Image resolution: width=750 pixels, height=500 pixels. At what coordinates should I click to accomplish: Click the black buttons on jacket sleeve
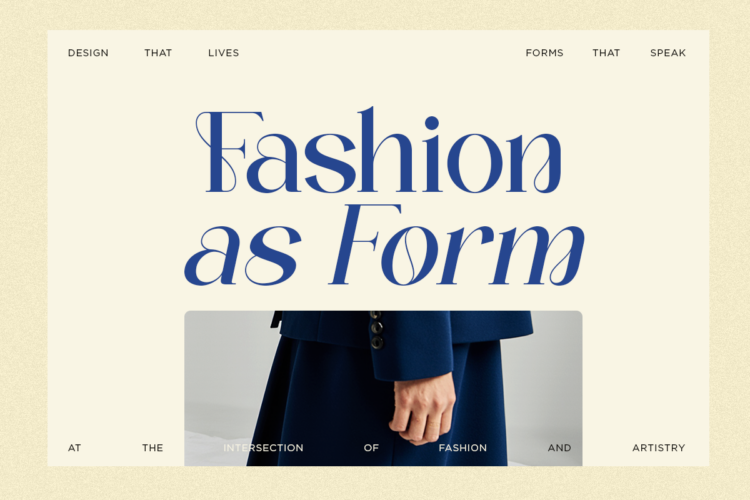point(376,330)
